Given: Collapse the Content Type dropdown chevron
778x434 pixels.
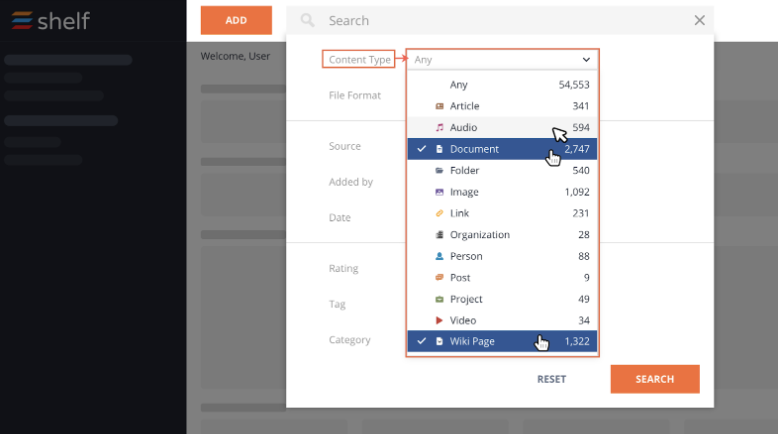Looking at the screenshot, I should (x=586, y=60).
